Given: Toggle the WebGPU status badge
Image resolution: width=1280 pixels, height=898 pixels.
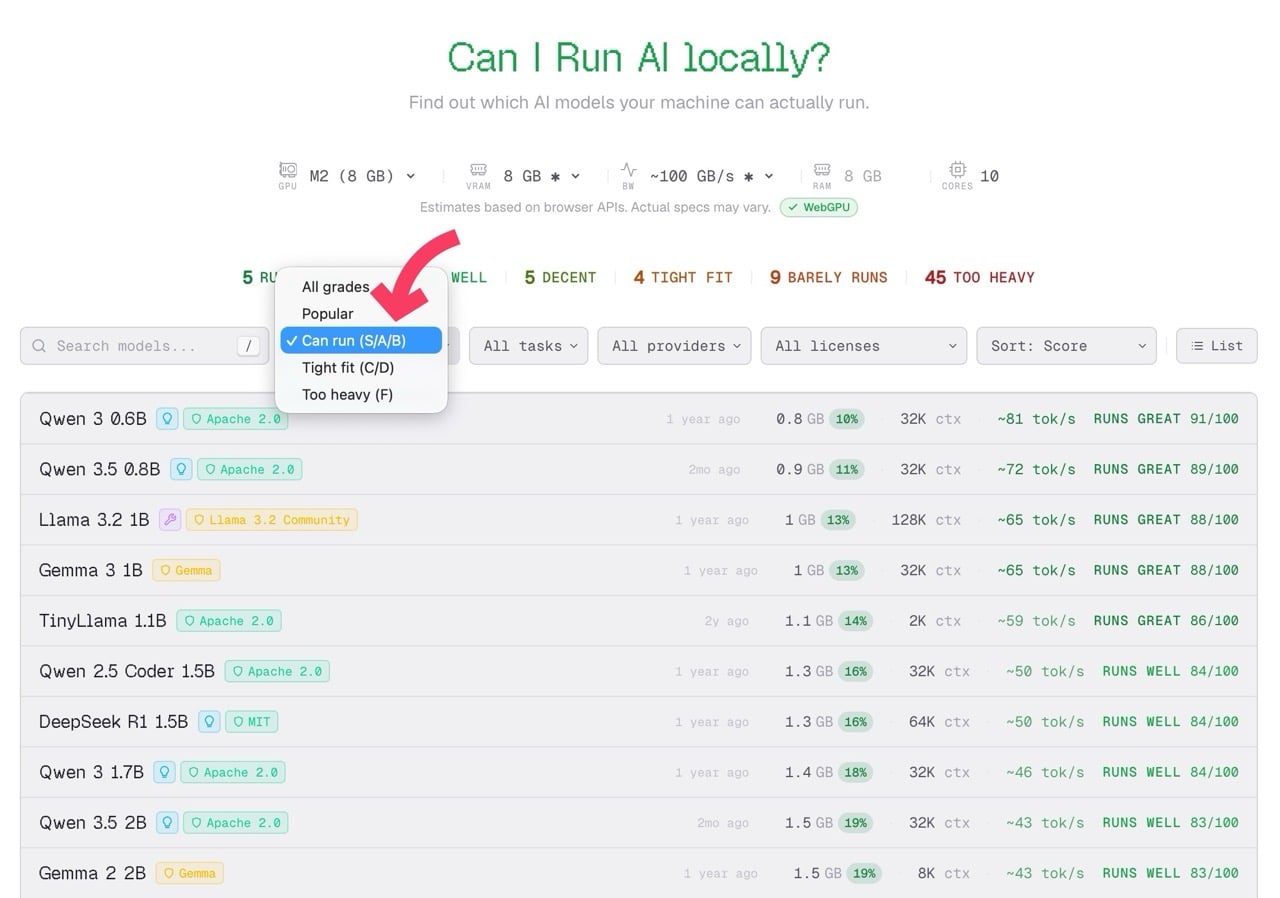Looking at the screenshot, I should (819, 207).
